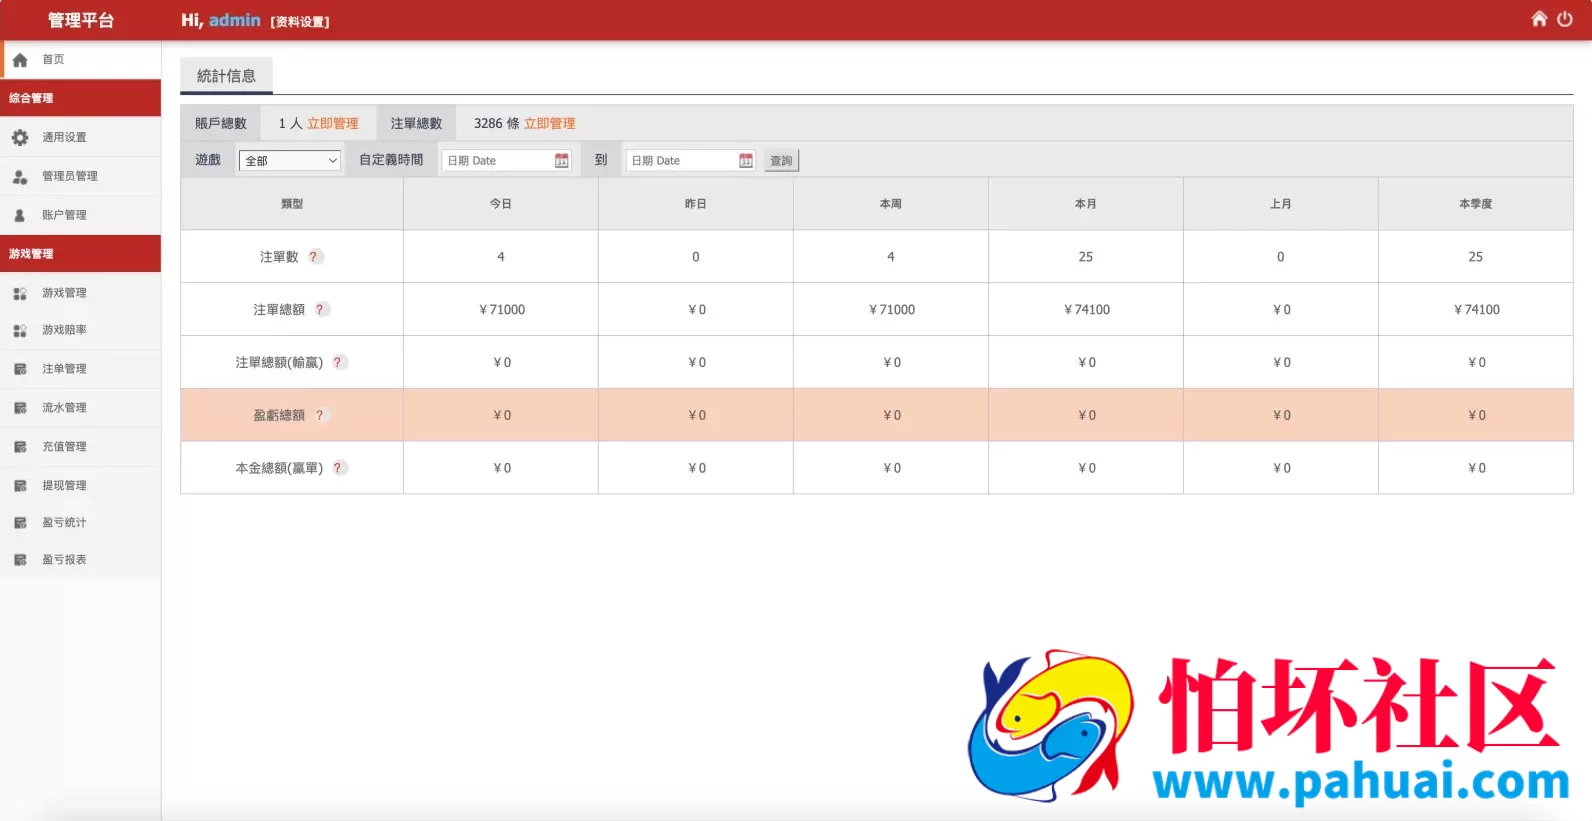The image size is (1592, 821).
Task: Click 立即管理 link next to 1 人
Action: [x=332, y=123]
